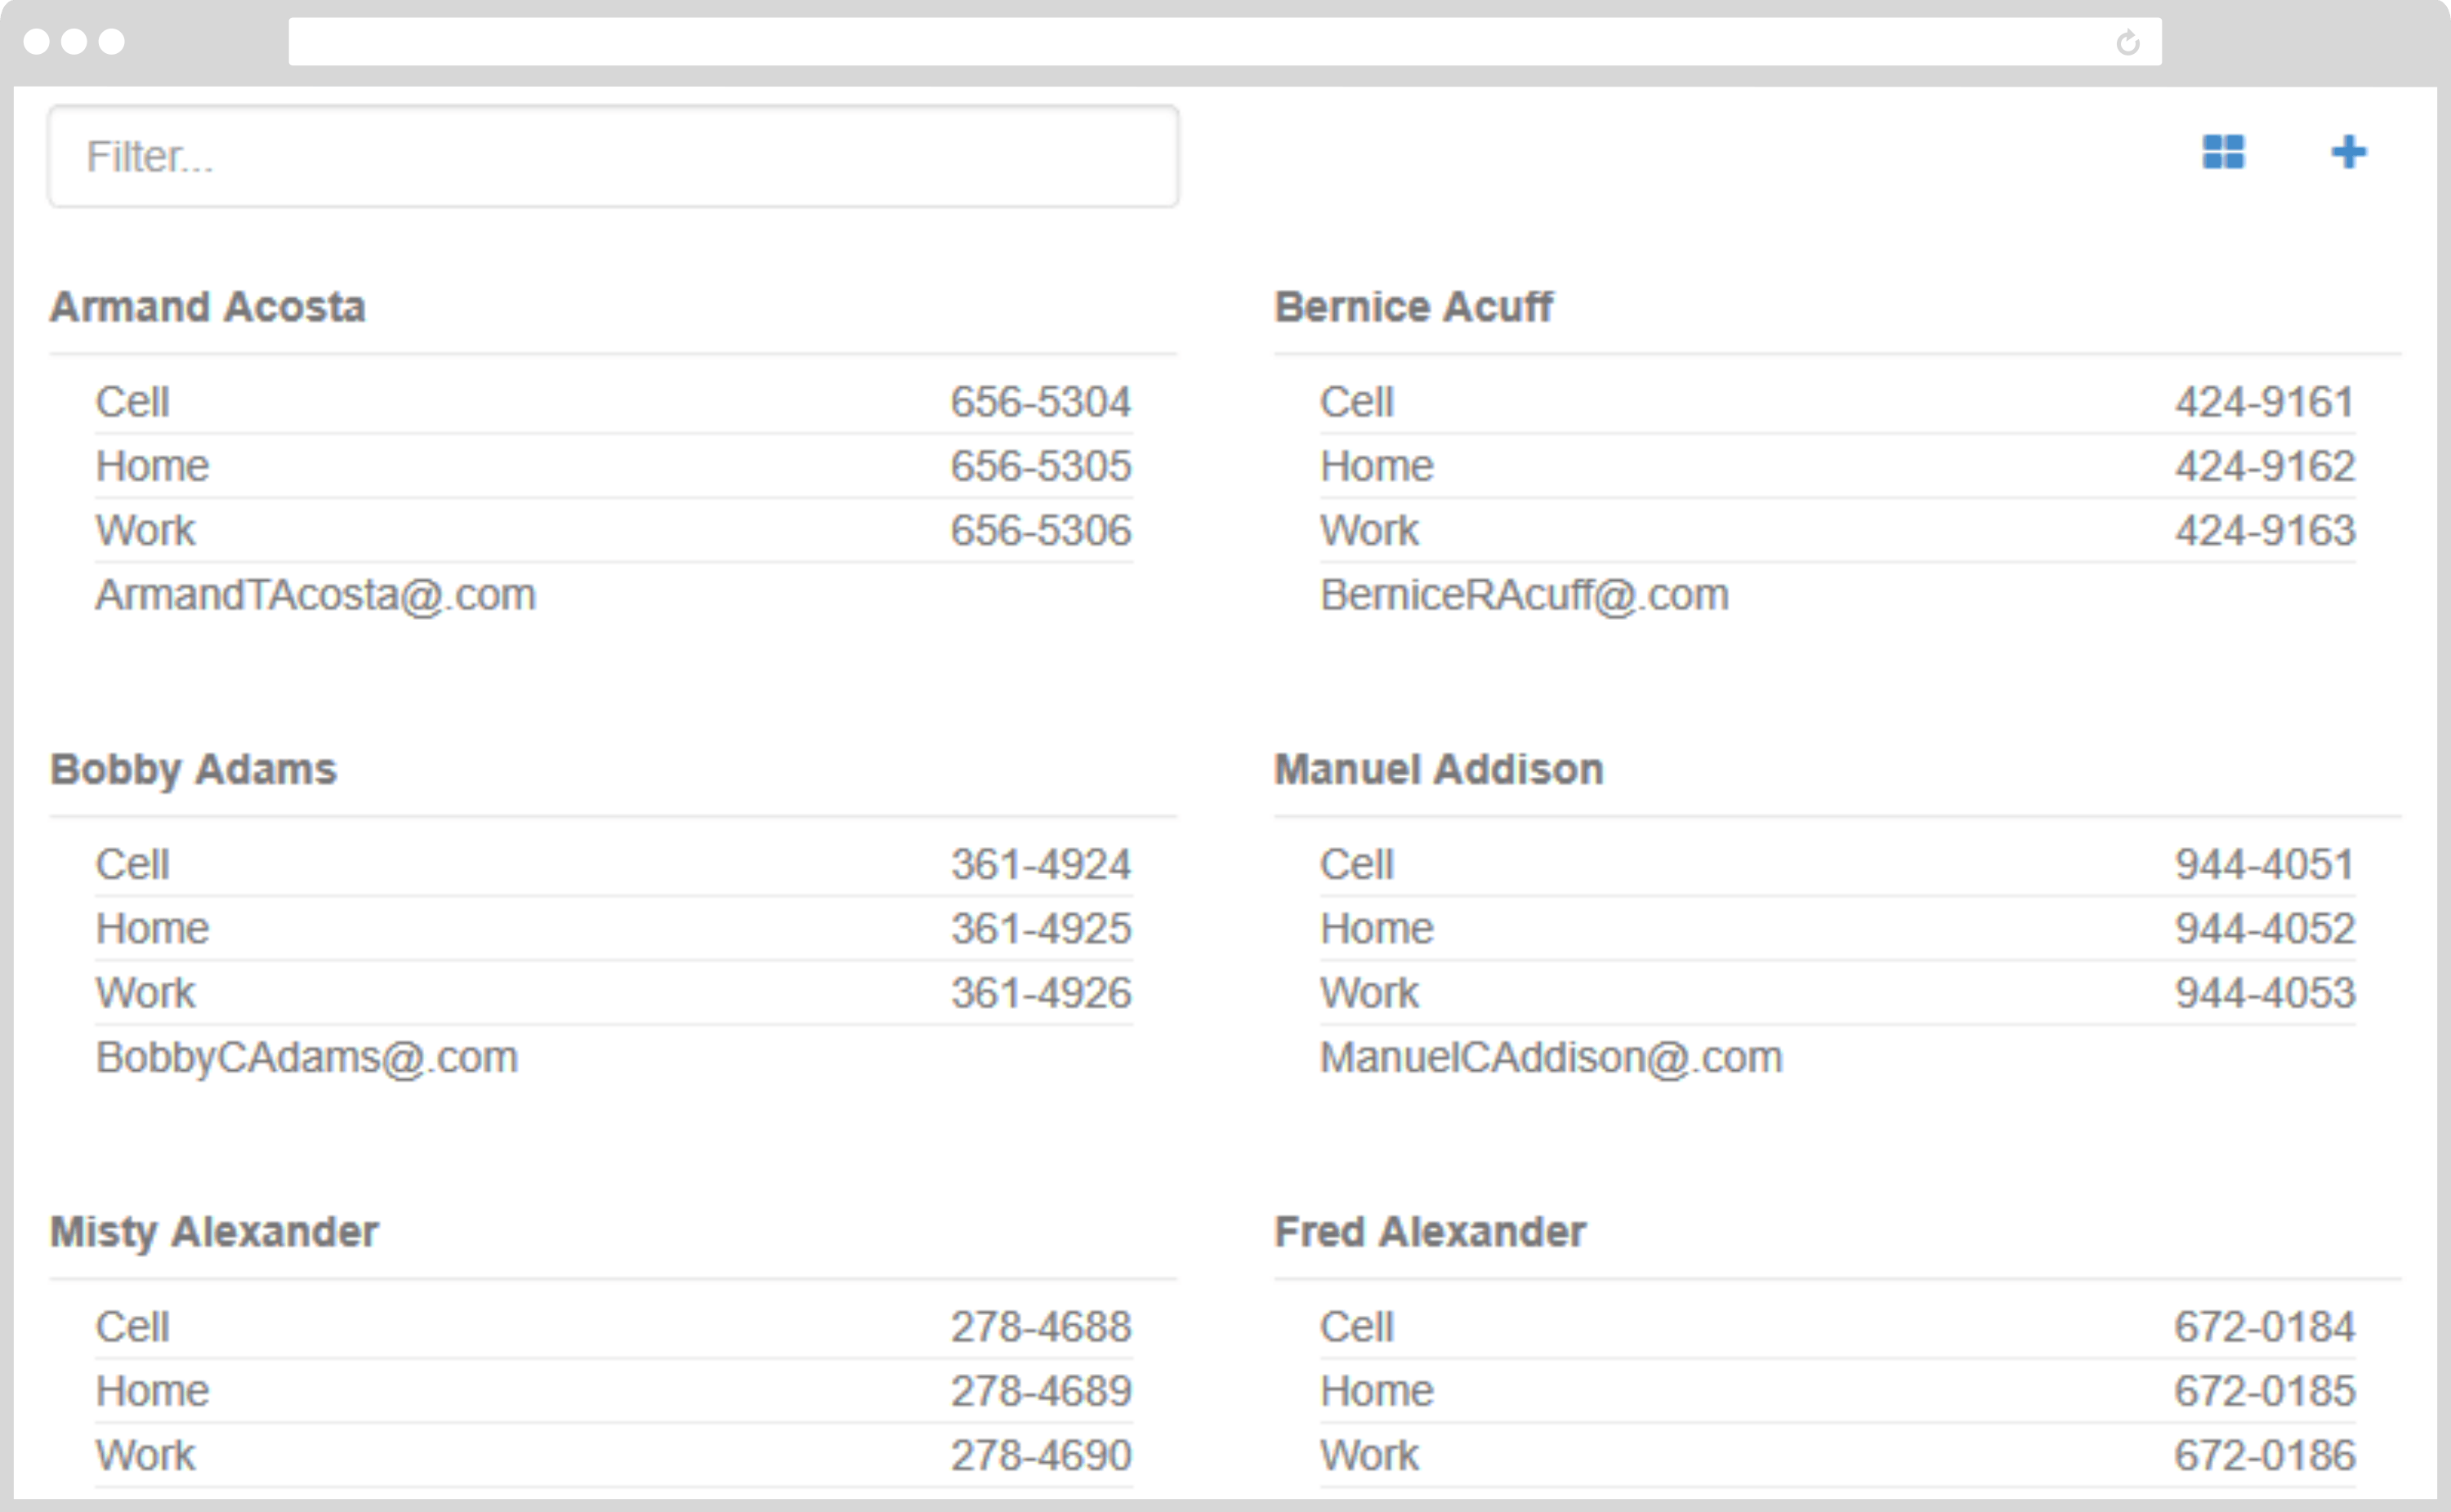Select home number 656-5305

point(1040,466)
